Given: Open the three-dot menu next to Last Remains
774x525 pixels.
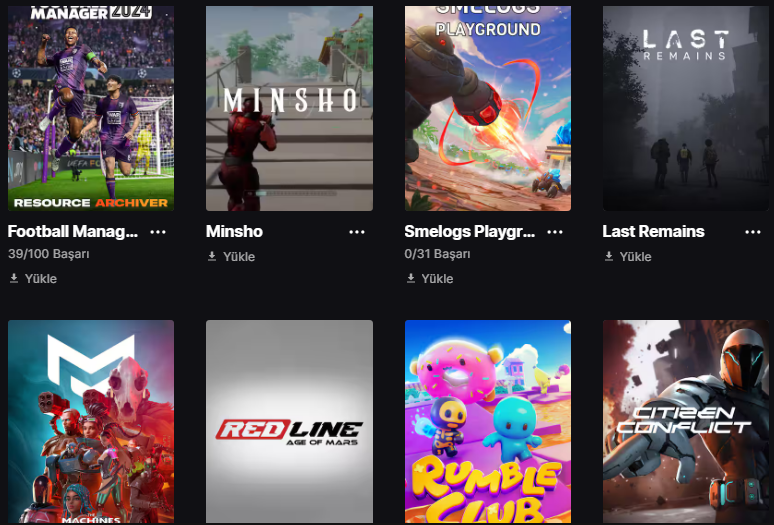Looking at the screenshot, I should tap(753, 232).
